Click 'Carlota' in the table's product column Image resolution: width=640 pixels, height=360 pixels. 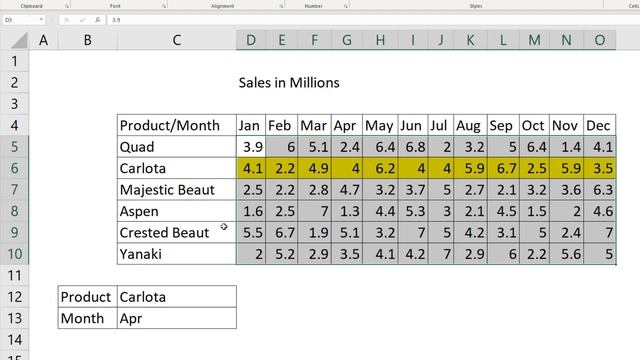coord(177,168)
